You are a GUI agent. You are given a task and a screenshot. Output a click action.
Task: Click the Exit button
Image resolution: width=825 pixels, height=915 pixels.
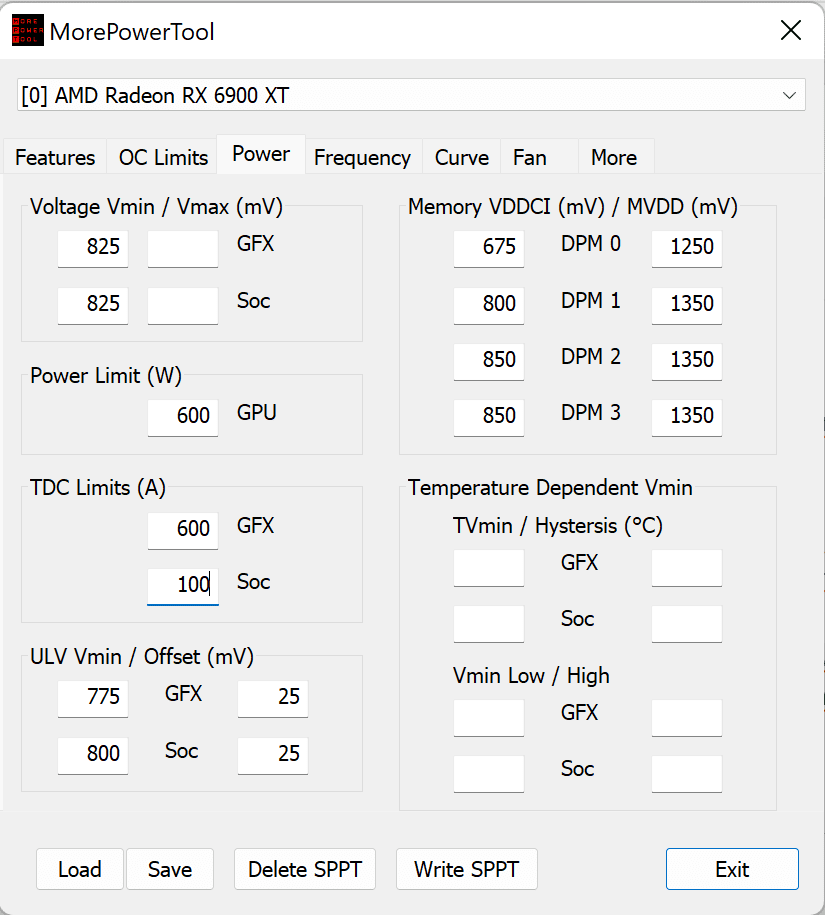[732, 869]
